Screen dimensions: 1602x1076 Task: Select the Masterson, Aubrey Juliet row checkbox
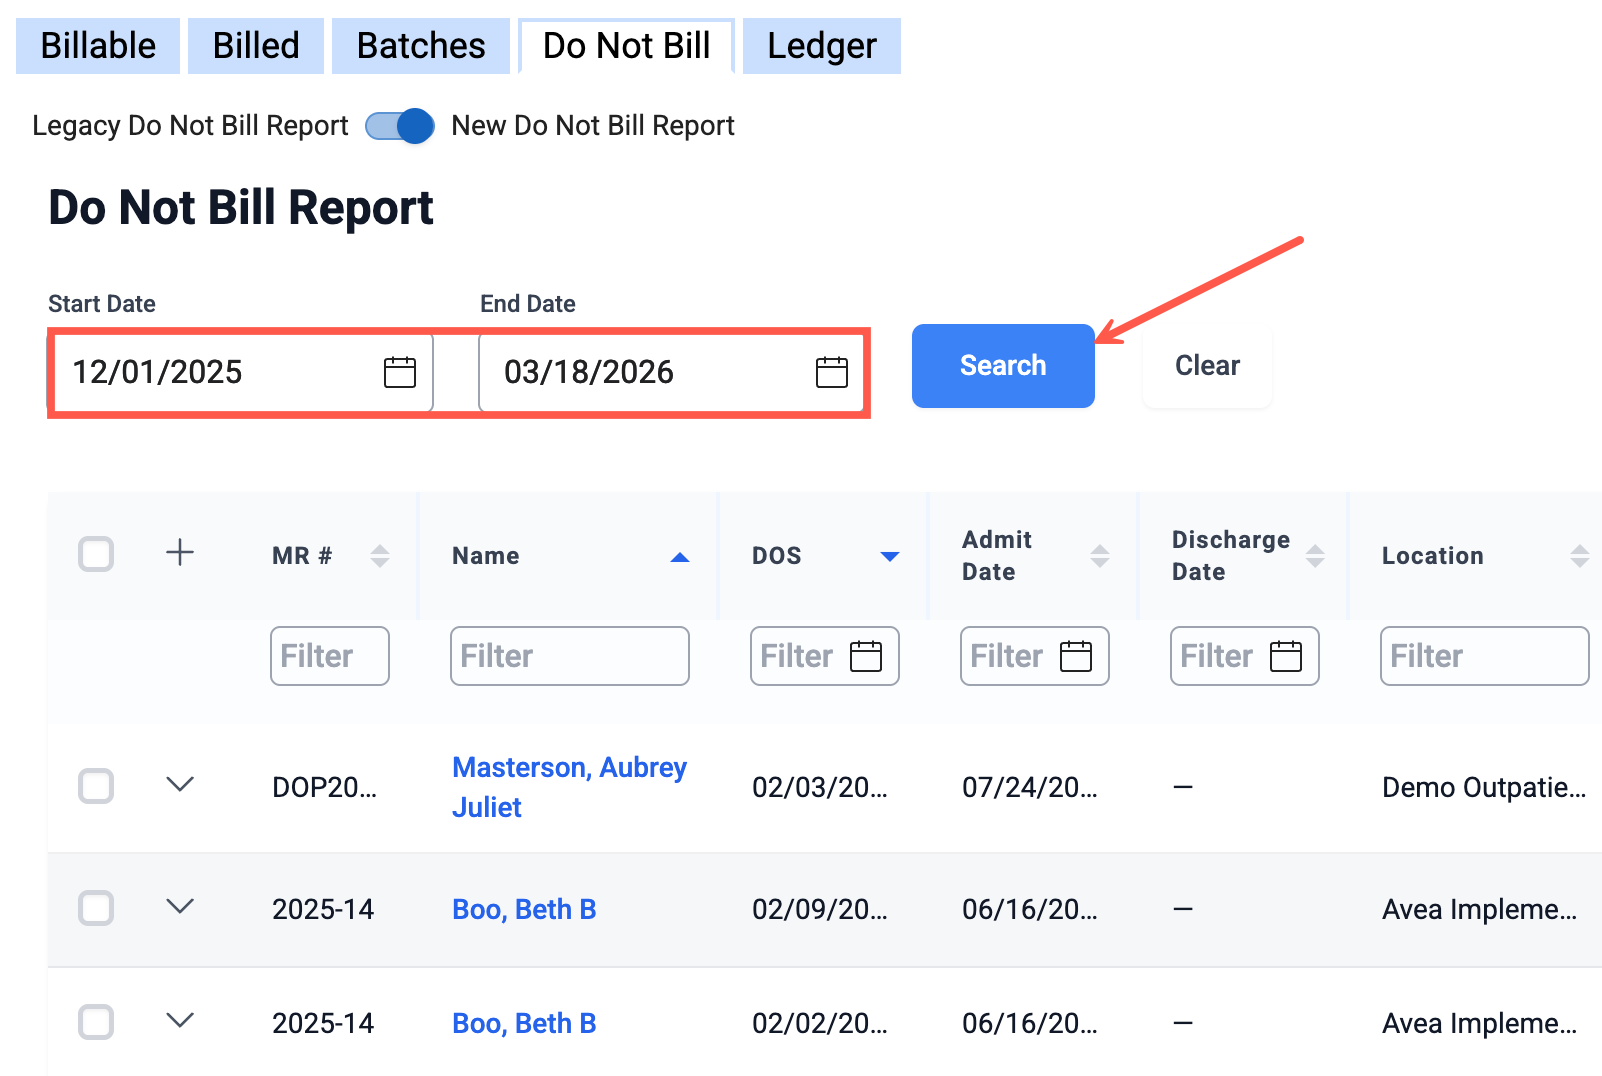click(x=96, y=786)
